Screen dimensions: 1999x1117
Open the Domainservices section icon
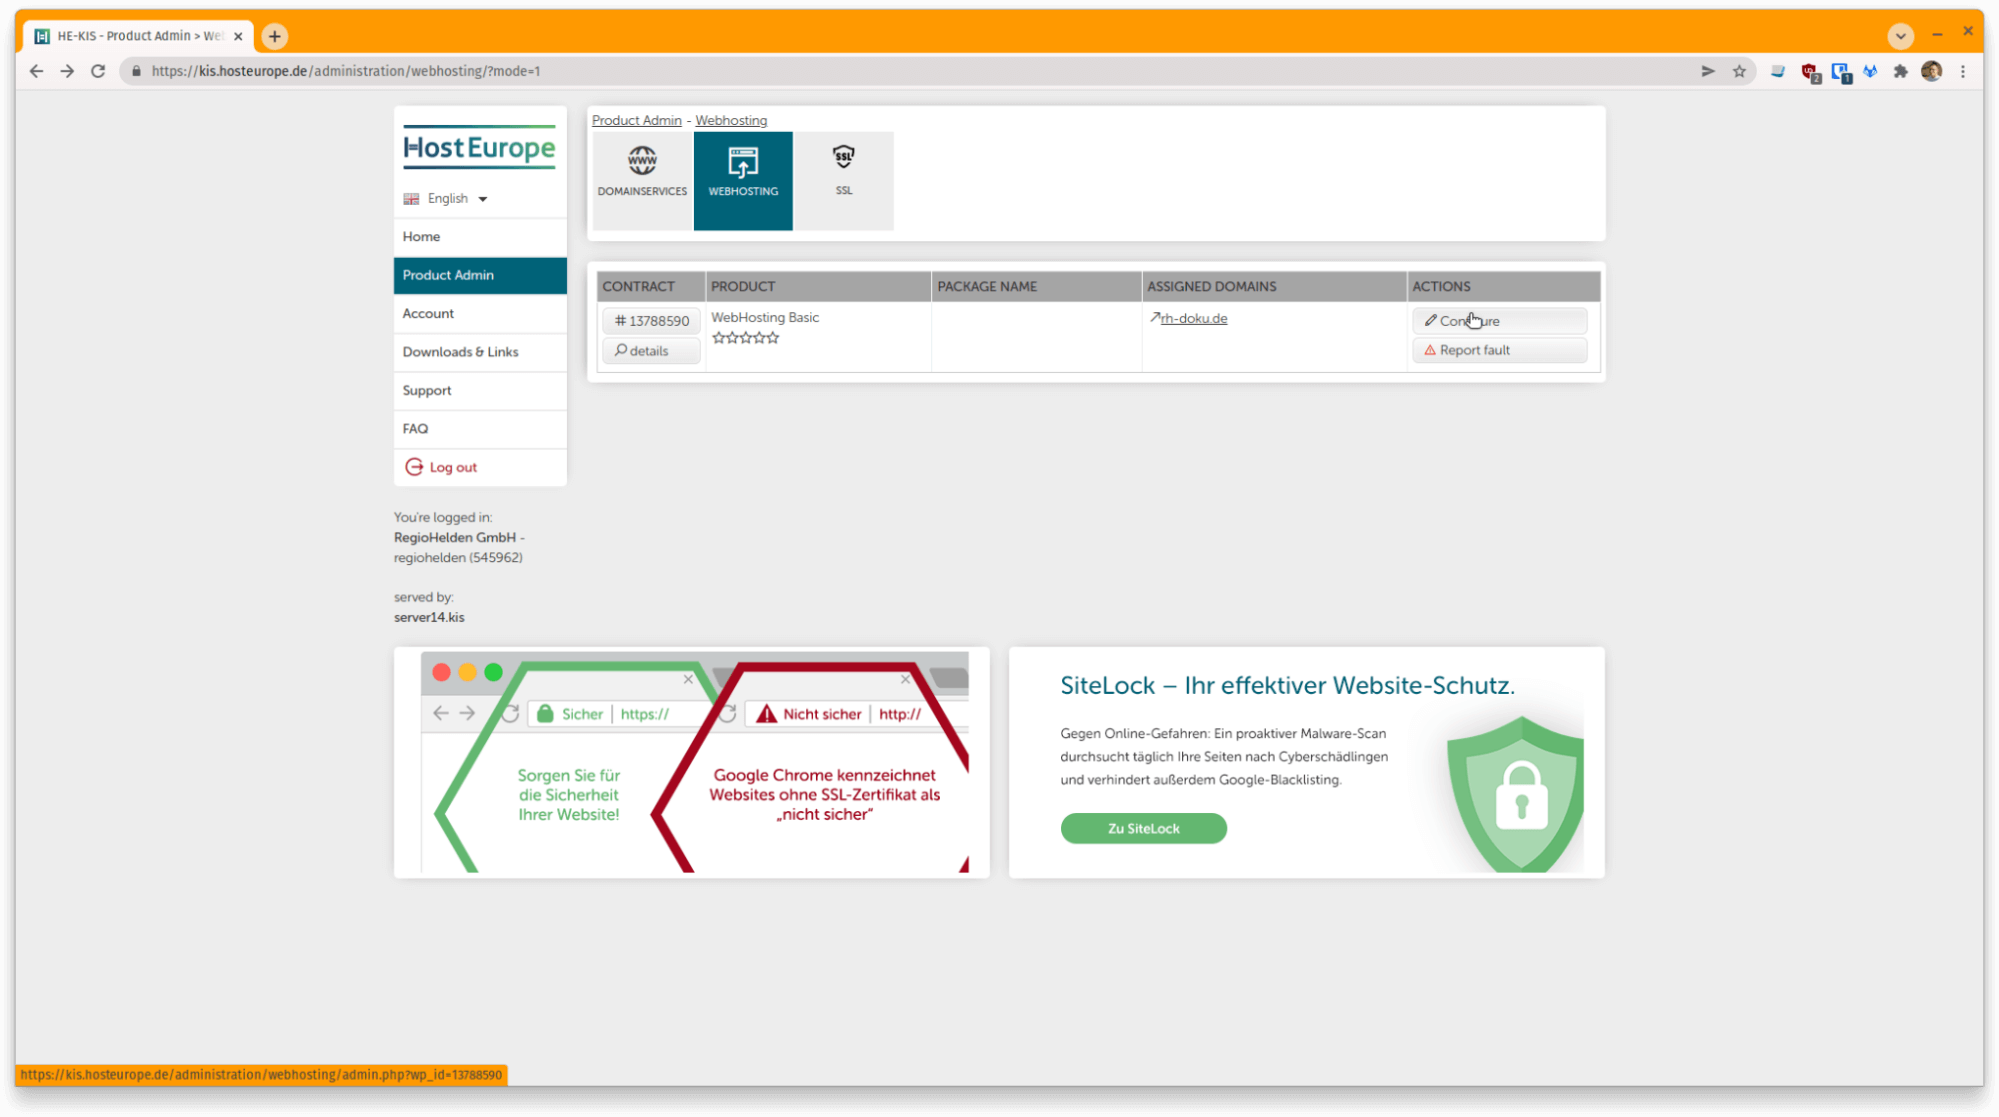(x=642, y=180)
